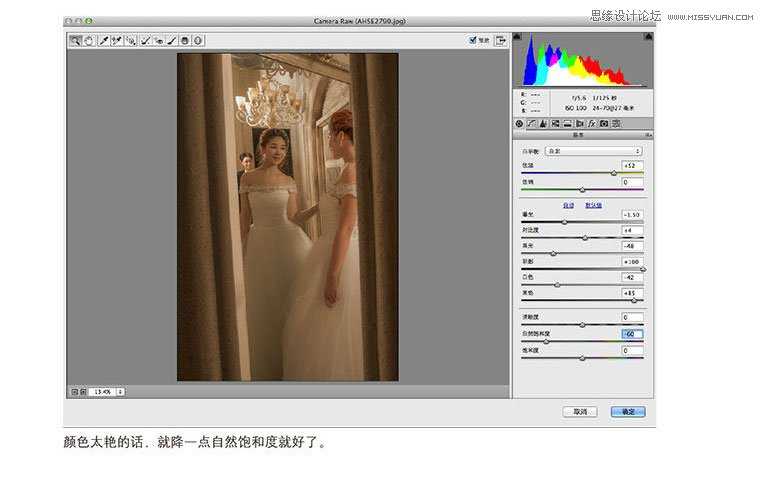Image resolution: width=764 pixels, height=480 pixels.
Task: Open the Tone Curve panel tab
Action: (531, 124)
